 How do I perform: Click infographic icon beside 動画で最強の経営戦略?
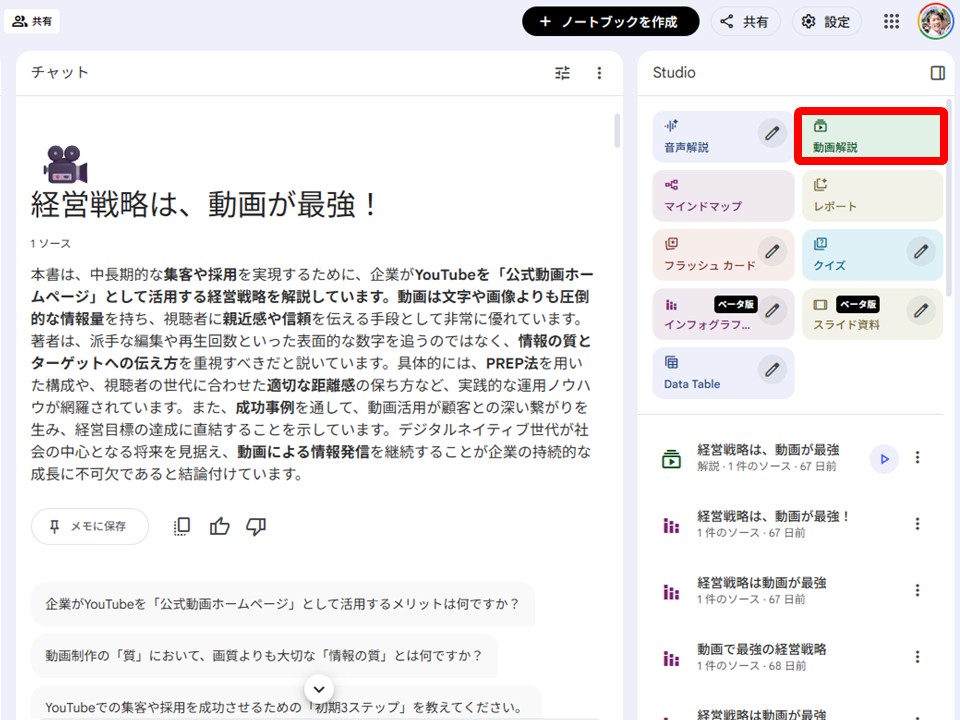pyautogui.click(x=671, y=658)
